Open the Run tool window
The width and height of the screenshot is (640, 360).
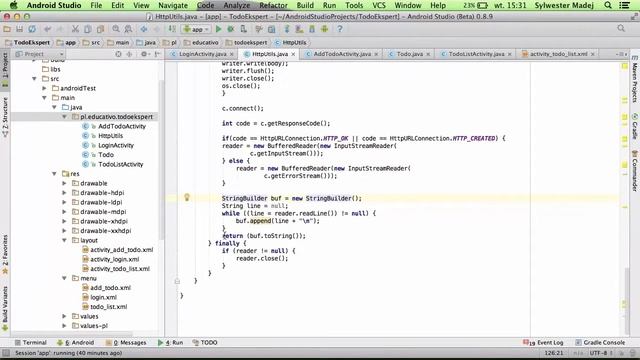click(x=171, y=342)
